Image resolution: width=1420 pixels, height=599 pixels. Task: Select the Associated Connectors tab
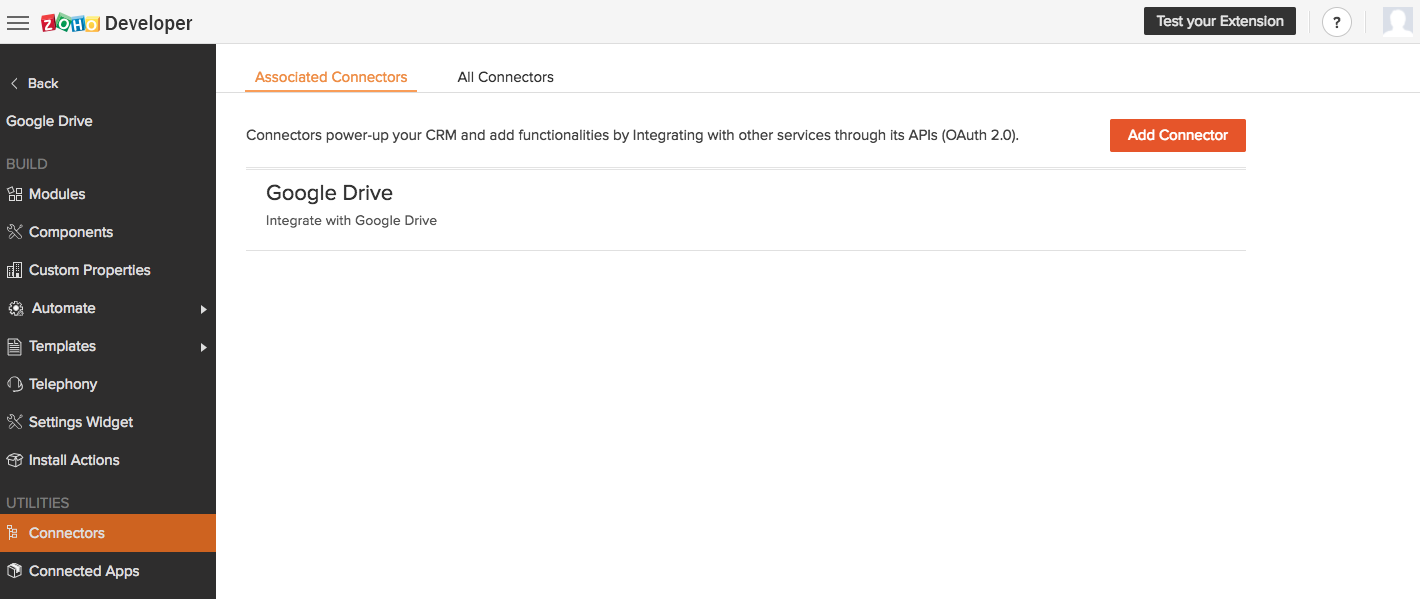(331, 77)
